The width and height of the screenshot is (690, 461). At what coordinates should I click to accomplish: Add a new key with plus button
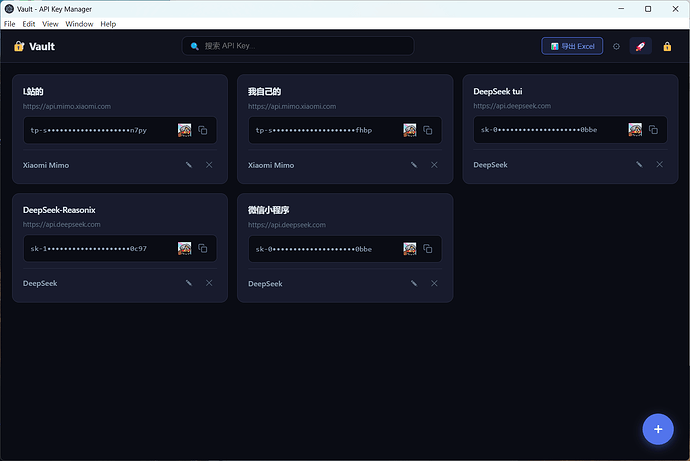(658, 429)
